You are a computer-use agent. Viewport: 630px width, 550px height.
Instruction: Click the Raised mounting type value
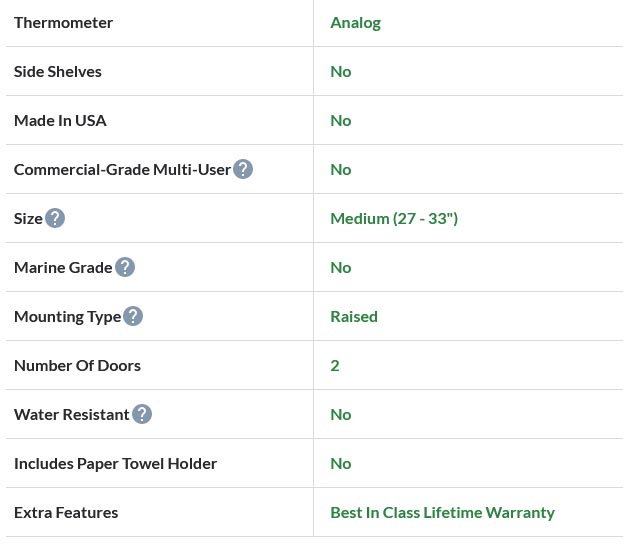pos(354,316)
